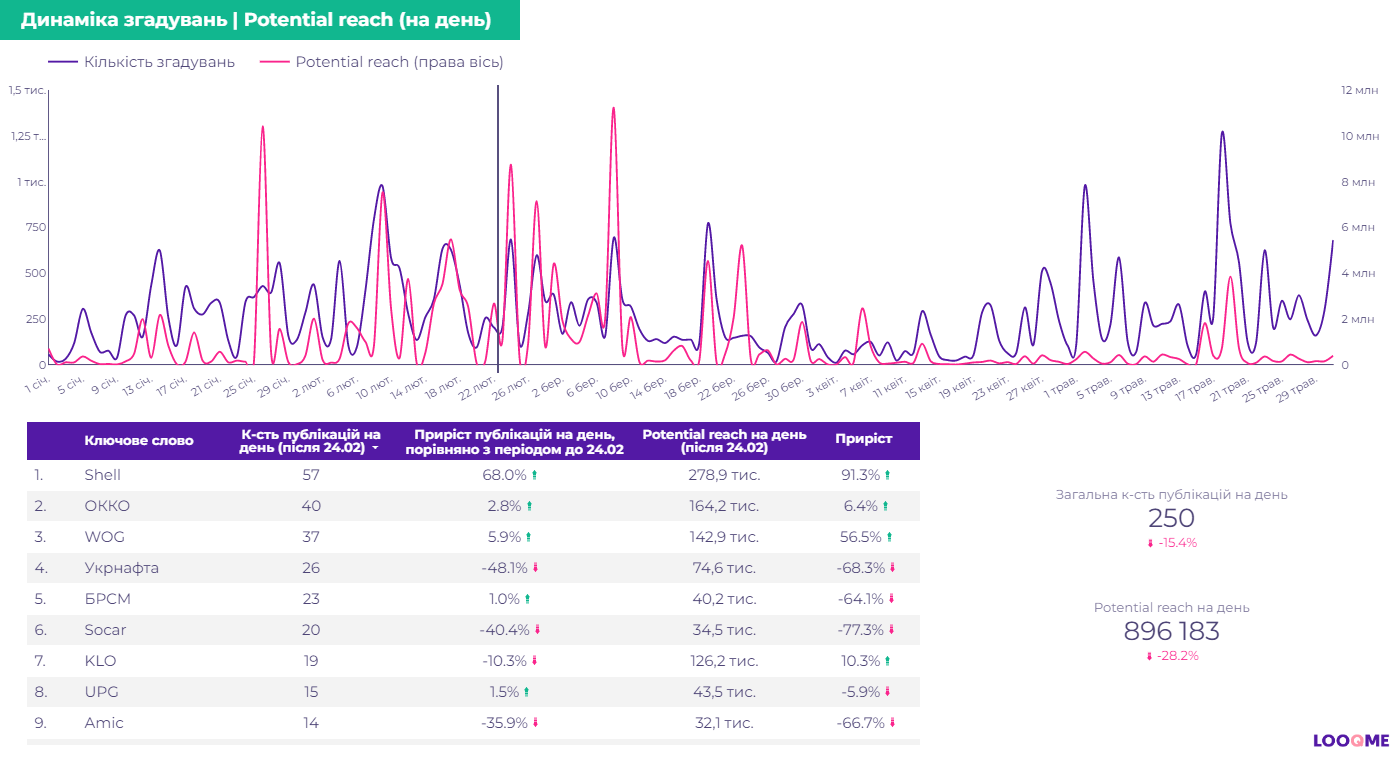Click the 40 publications value for OKKO
This screenshot has height=769, width=1393.
(x=311, y=506)
